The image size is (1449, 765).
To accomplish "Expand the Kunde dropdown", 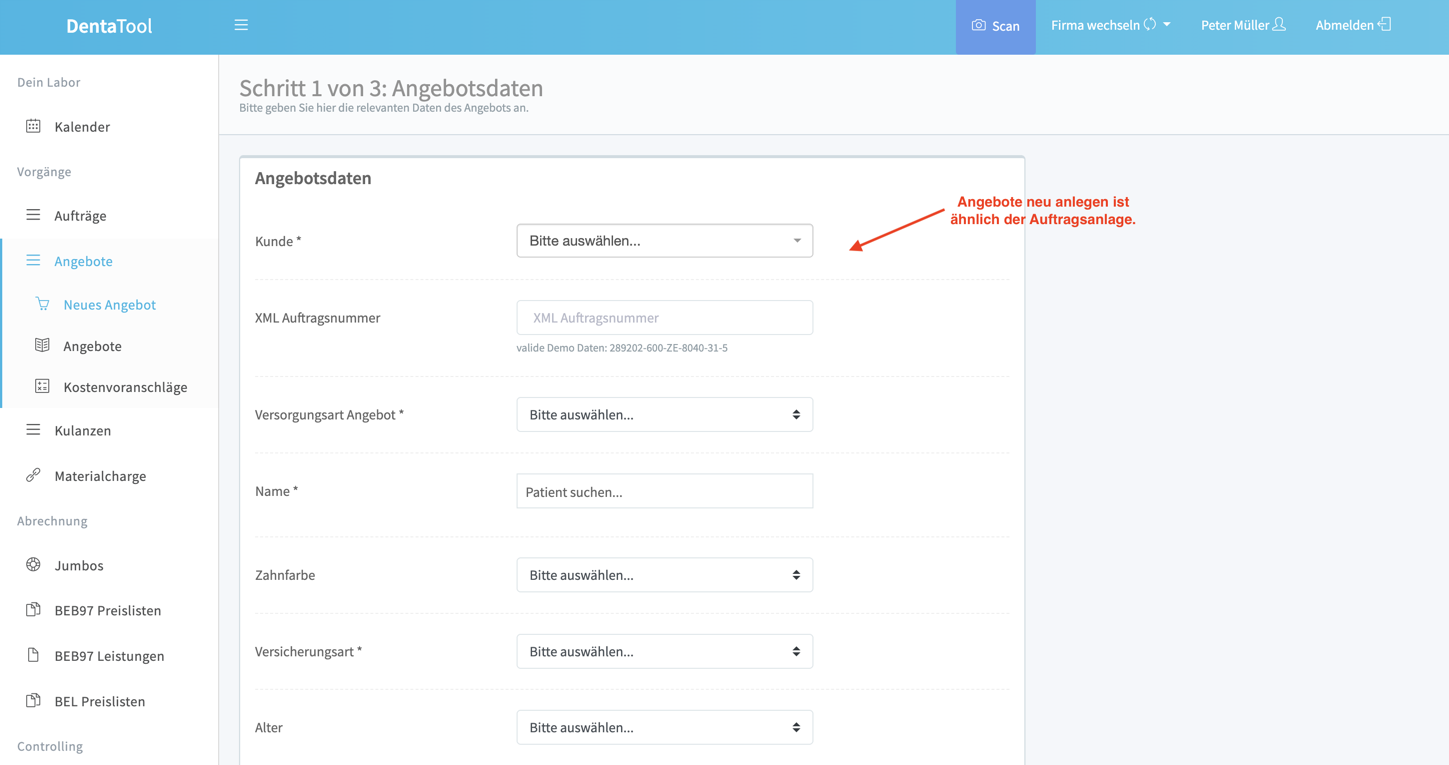I will point(664,241).
